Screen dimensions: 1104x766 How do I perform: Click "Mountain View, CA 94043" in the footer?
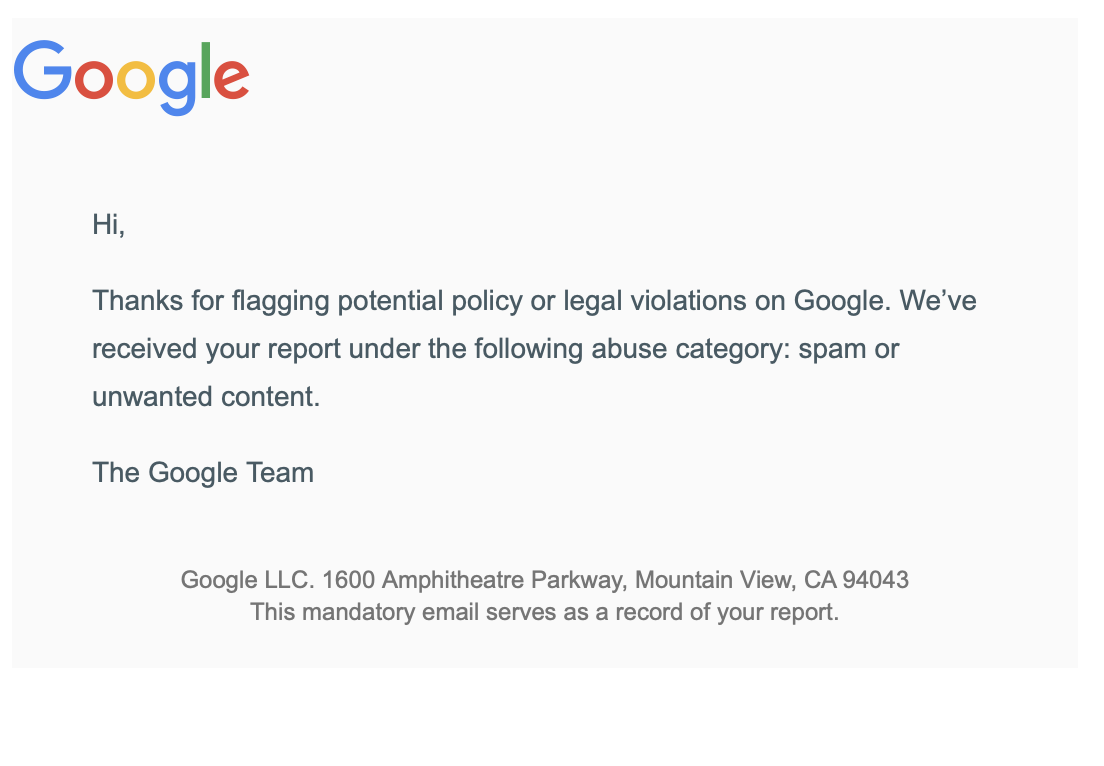[772, 580]
